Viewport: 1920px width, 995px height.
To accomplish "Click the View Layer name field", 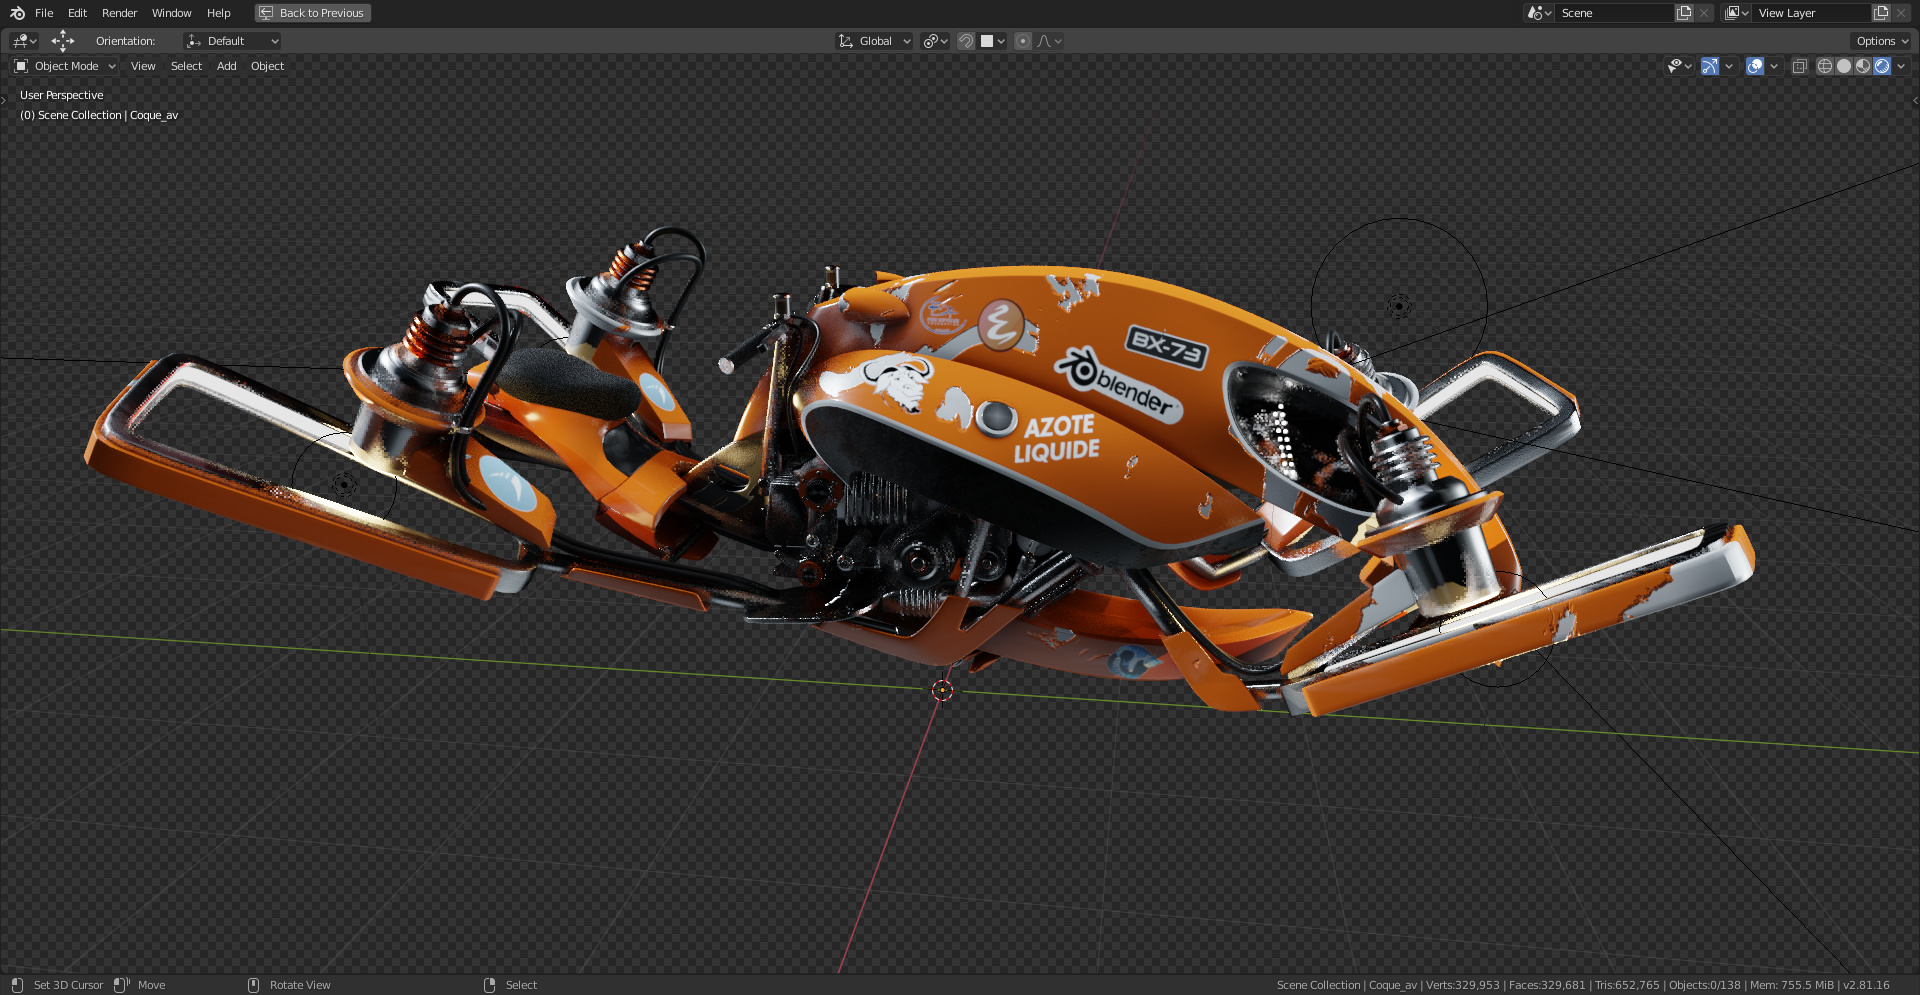I will coord(1811,13).
